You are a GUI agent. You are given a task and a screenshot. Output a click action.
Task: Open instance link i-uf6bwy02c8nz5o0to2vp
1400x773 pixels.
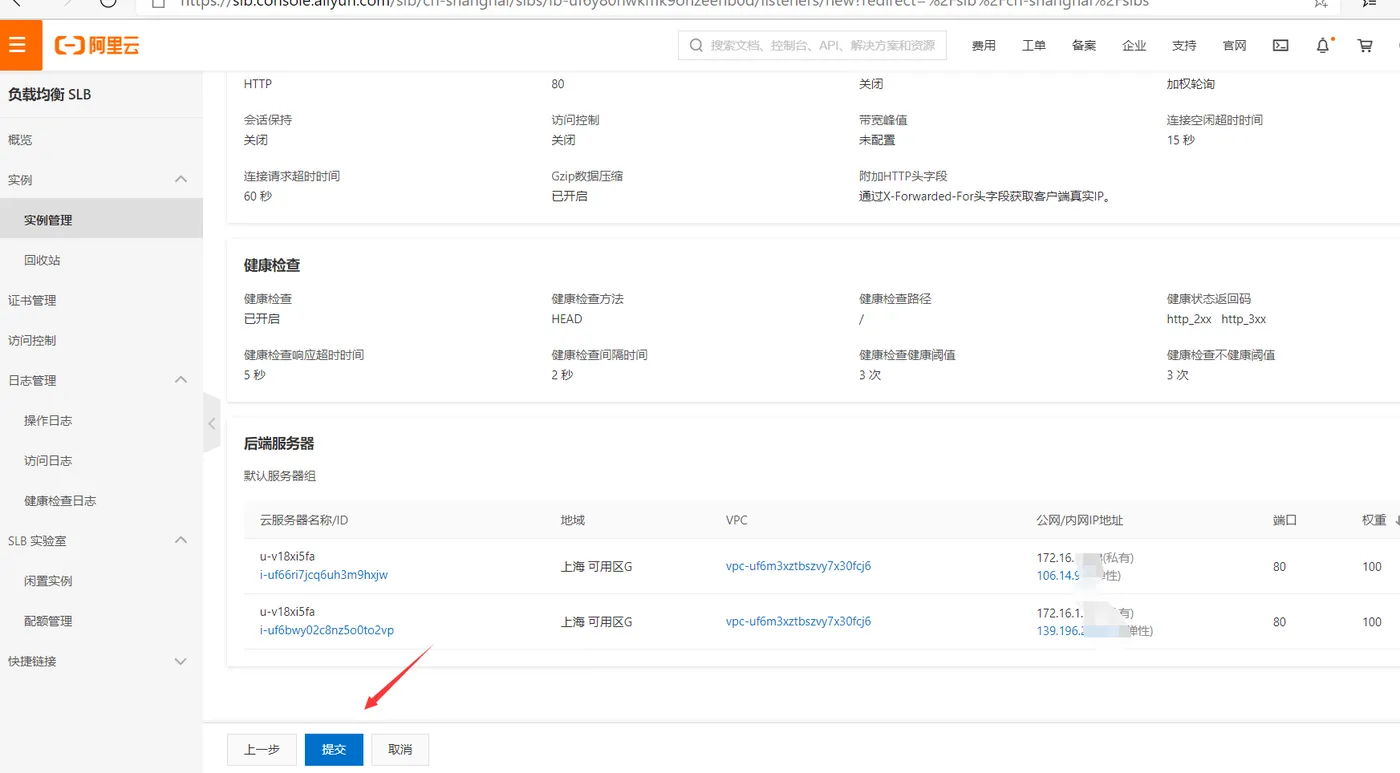pos(327,630)
